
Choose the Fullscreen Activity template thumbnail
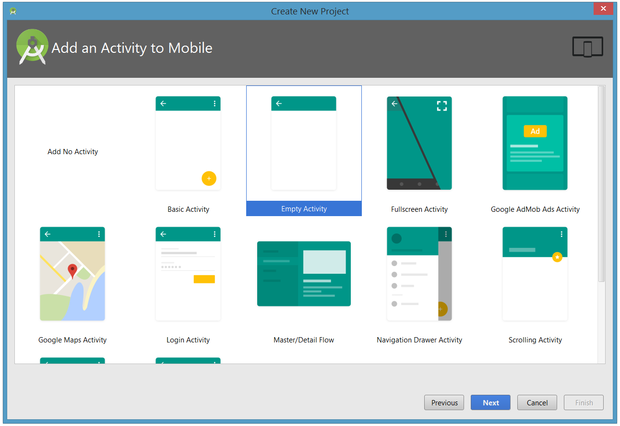(419, 143)
